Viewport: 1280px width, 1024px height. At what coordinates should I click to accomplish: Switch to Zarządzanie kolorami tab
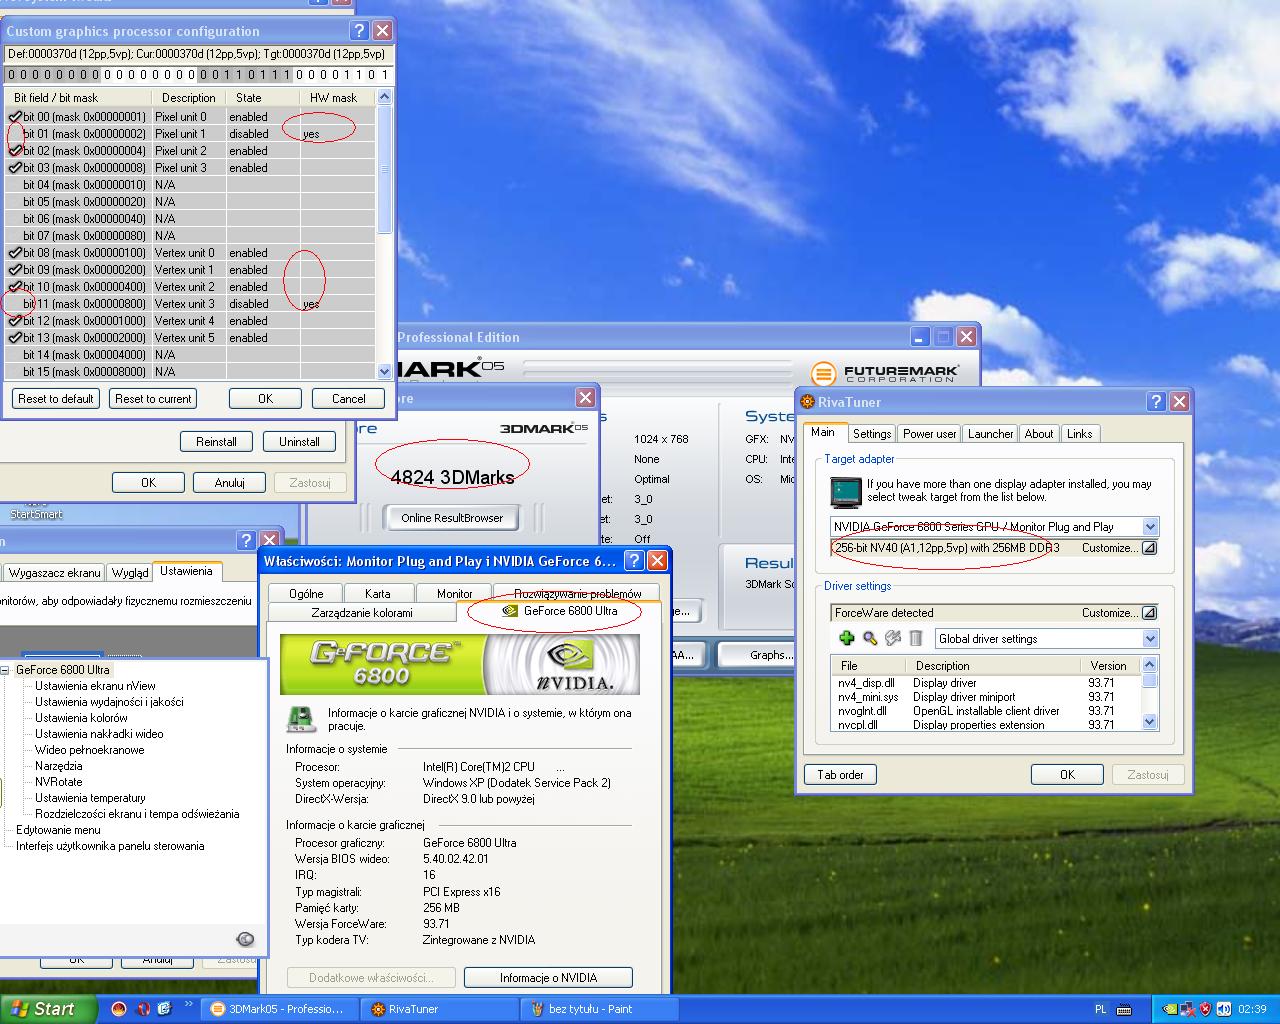point(362,613)
